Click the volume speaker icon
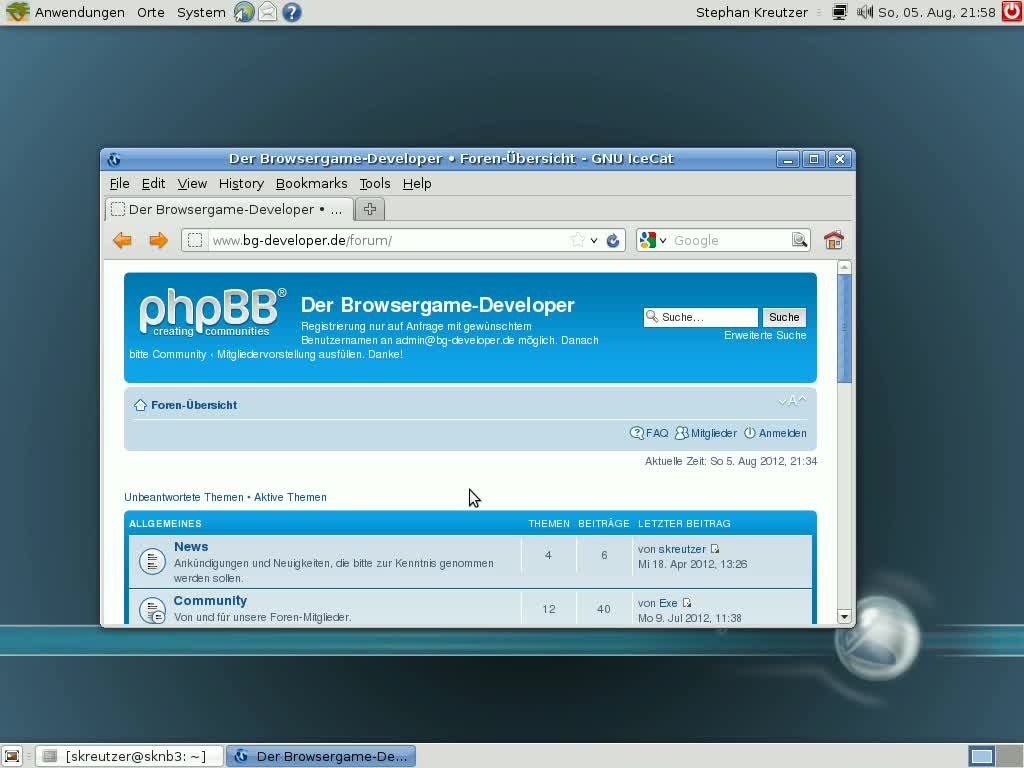Viewport: 1024px width, 768px height. coord(865,12)
